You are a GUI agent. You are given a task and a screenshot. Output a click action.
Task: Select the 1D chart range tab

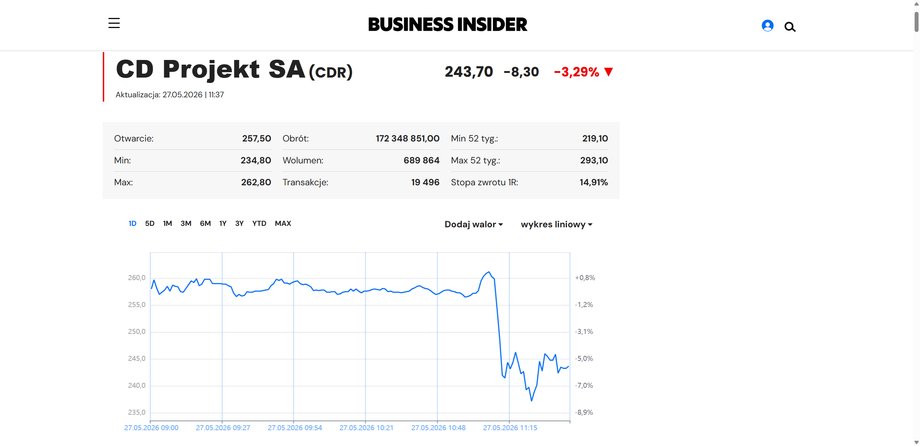tap(133, 224)
